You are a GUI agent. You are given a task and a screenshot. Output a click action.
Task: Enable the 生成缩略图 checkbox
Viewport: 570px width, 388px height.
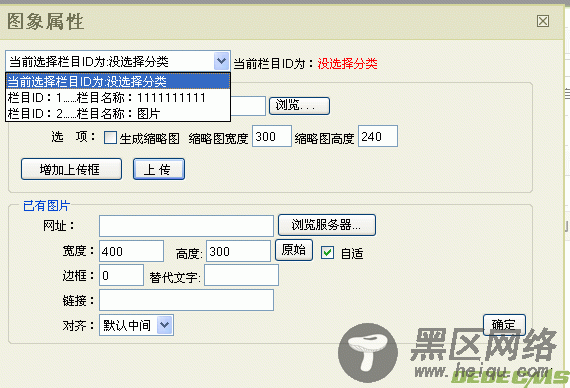(110, 138)
